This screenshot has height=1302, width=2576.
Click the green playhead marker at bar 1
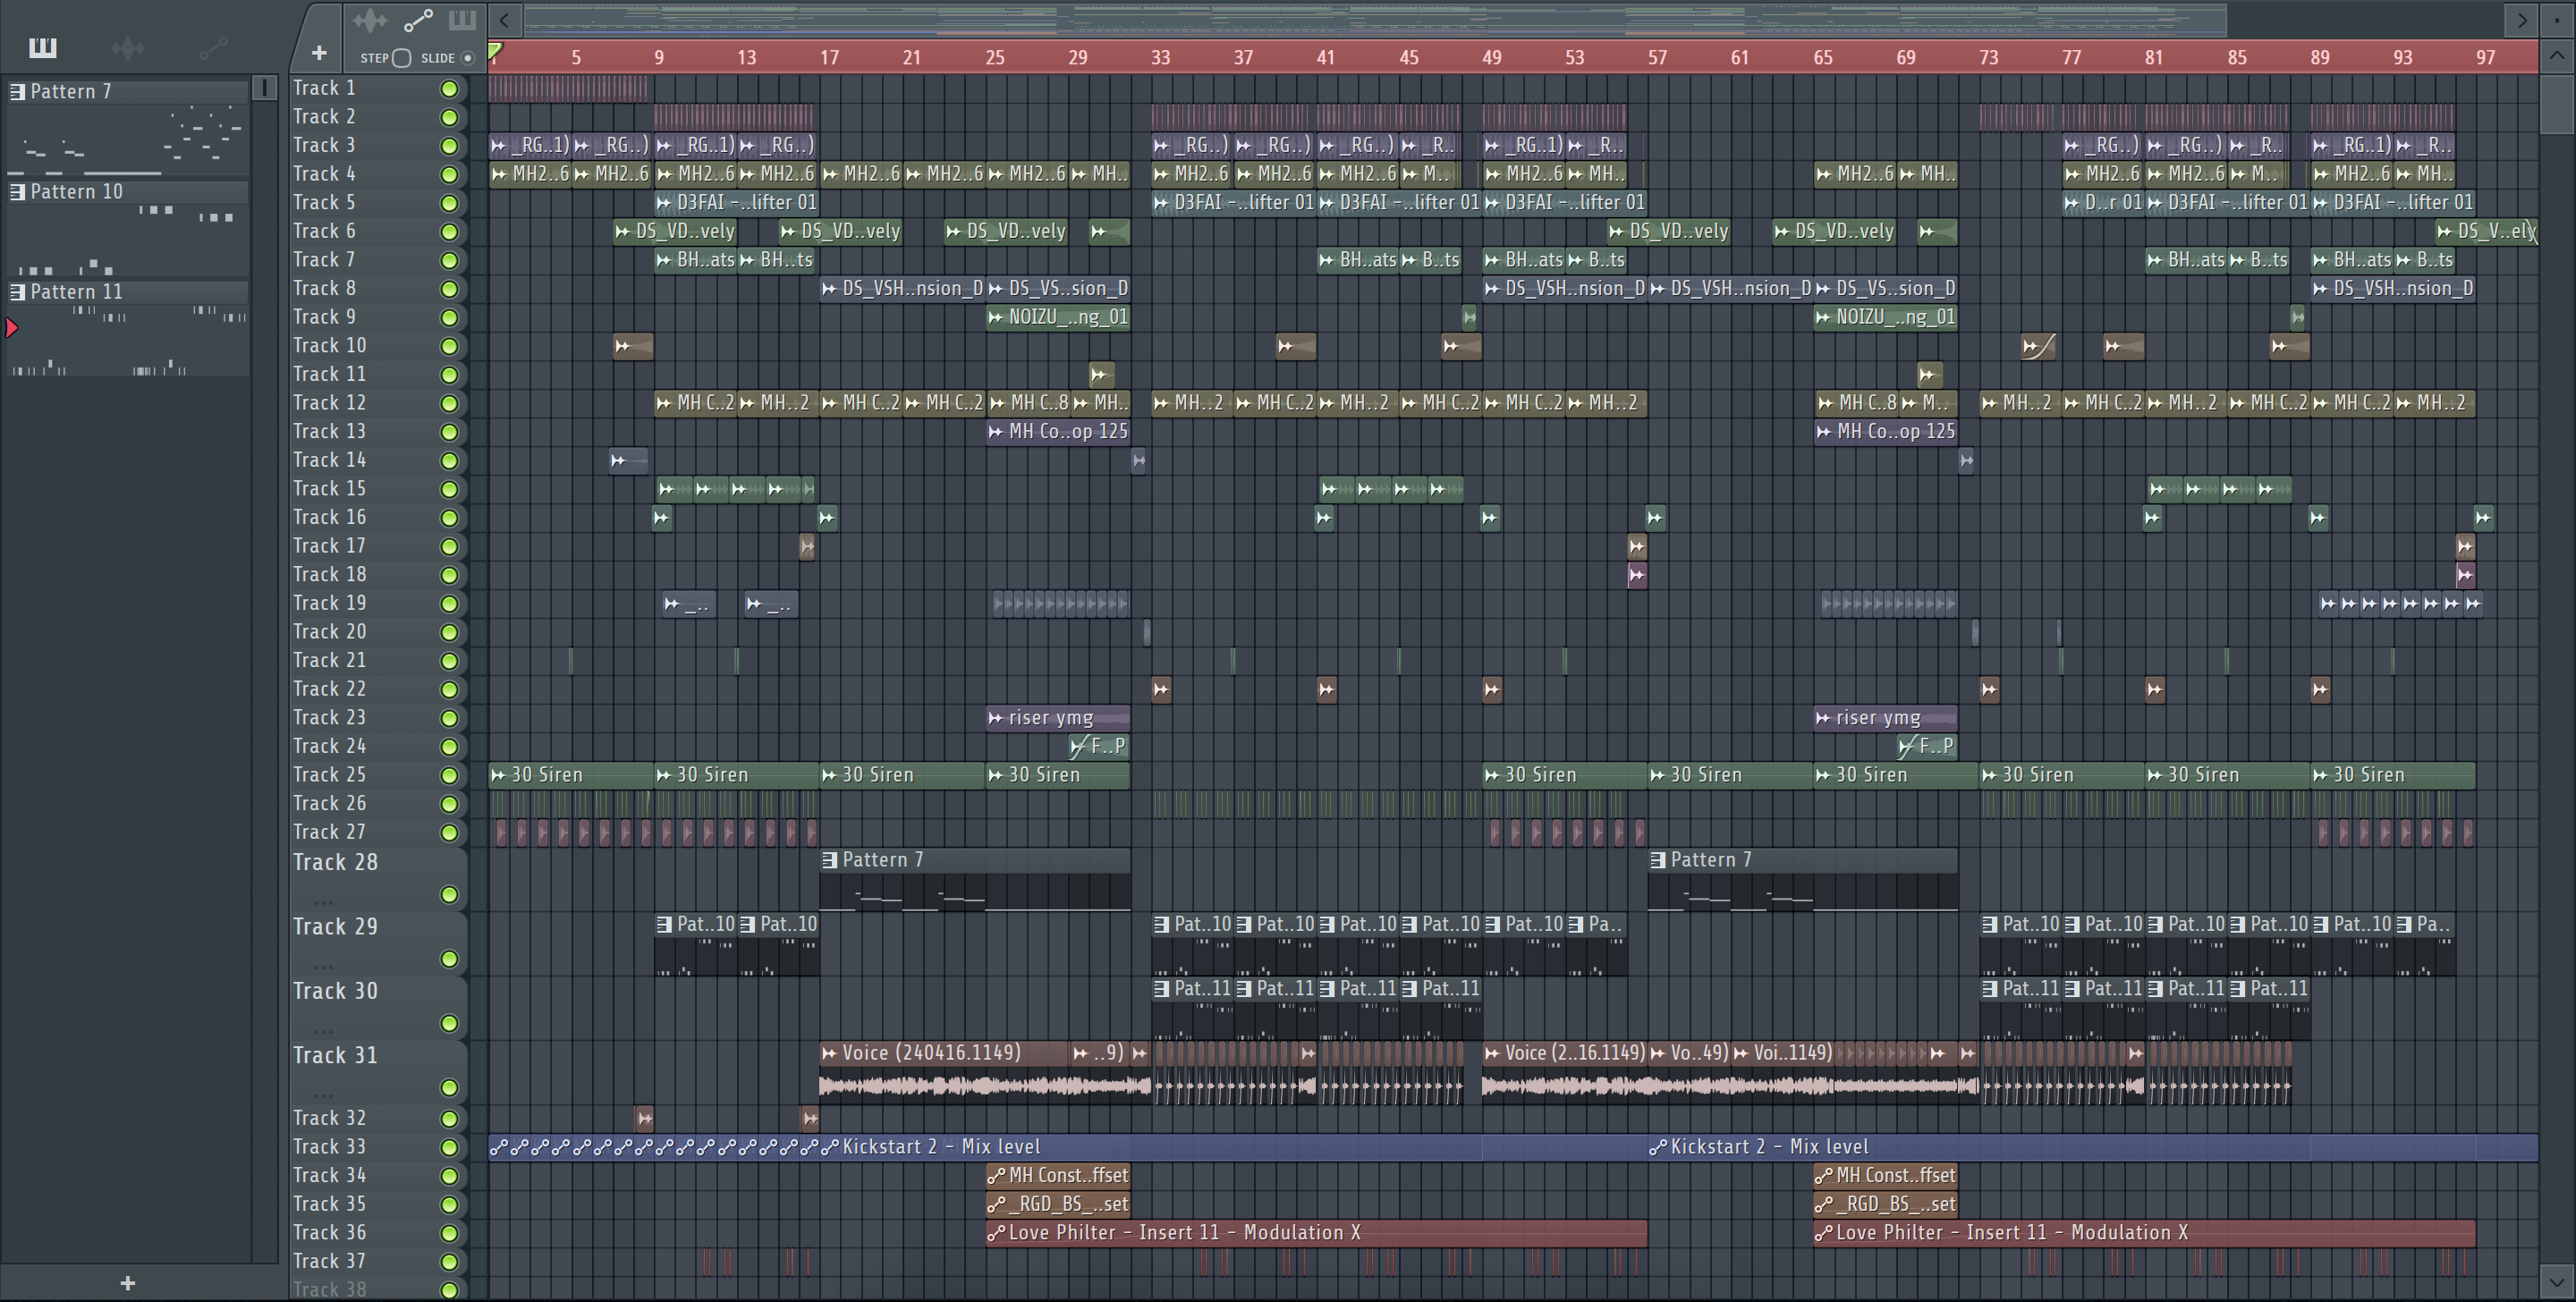[x=495, y=50]
